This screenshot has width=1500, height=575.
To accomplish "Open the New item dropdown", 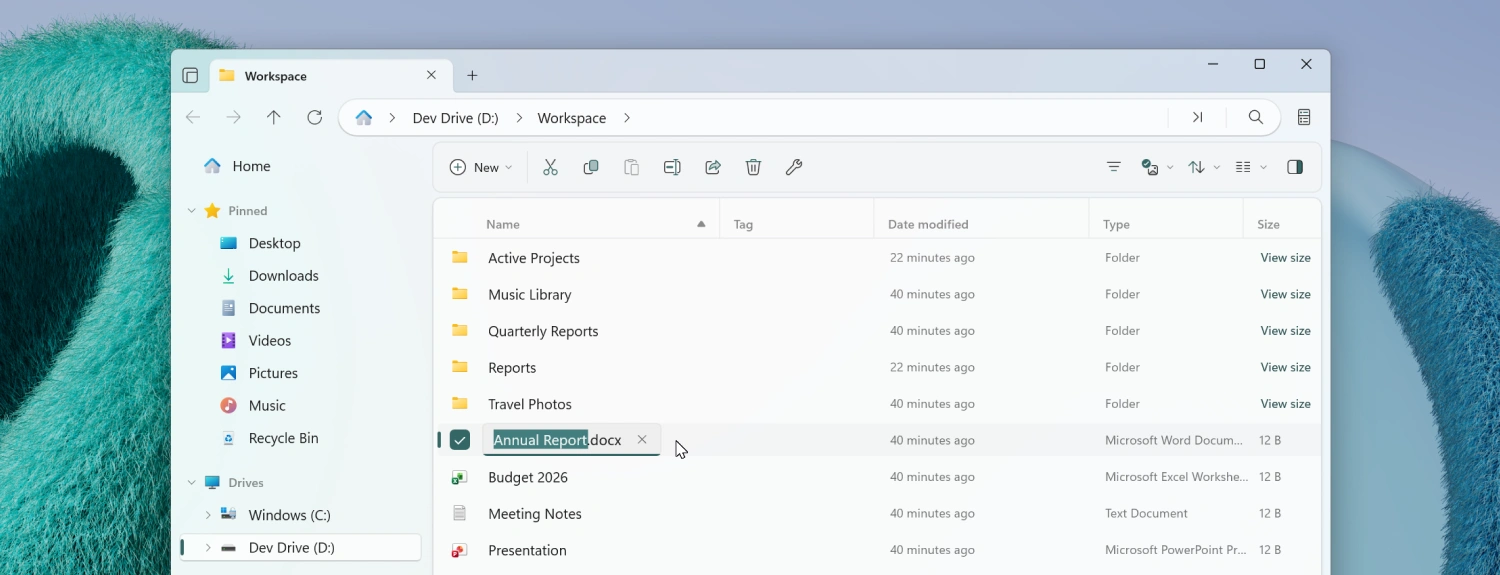I will (x=481, y=167).
